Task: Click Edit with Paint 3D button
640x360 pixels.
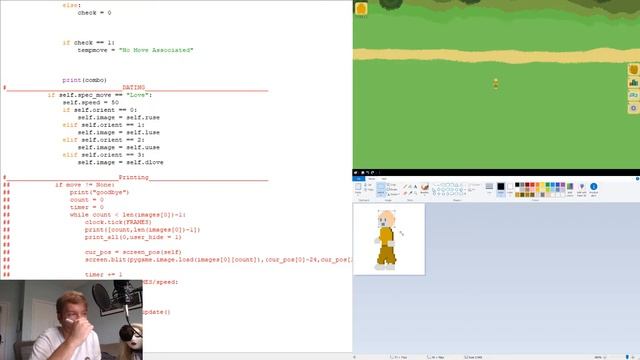Action: (582, 190)
